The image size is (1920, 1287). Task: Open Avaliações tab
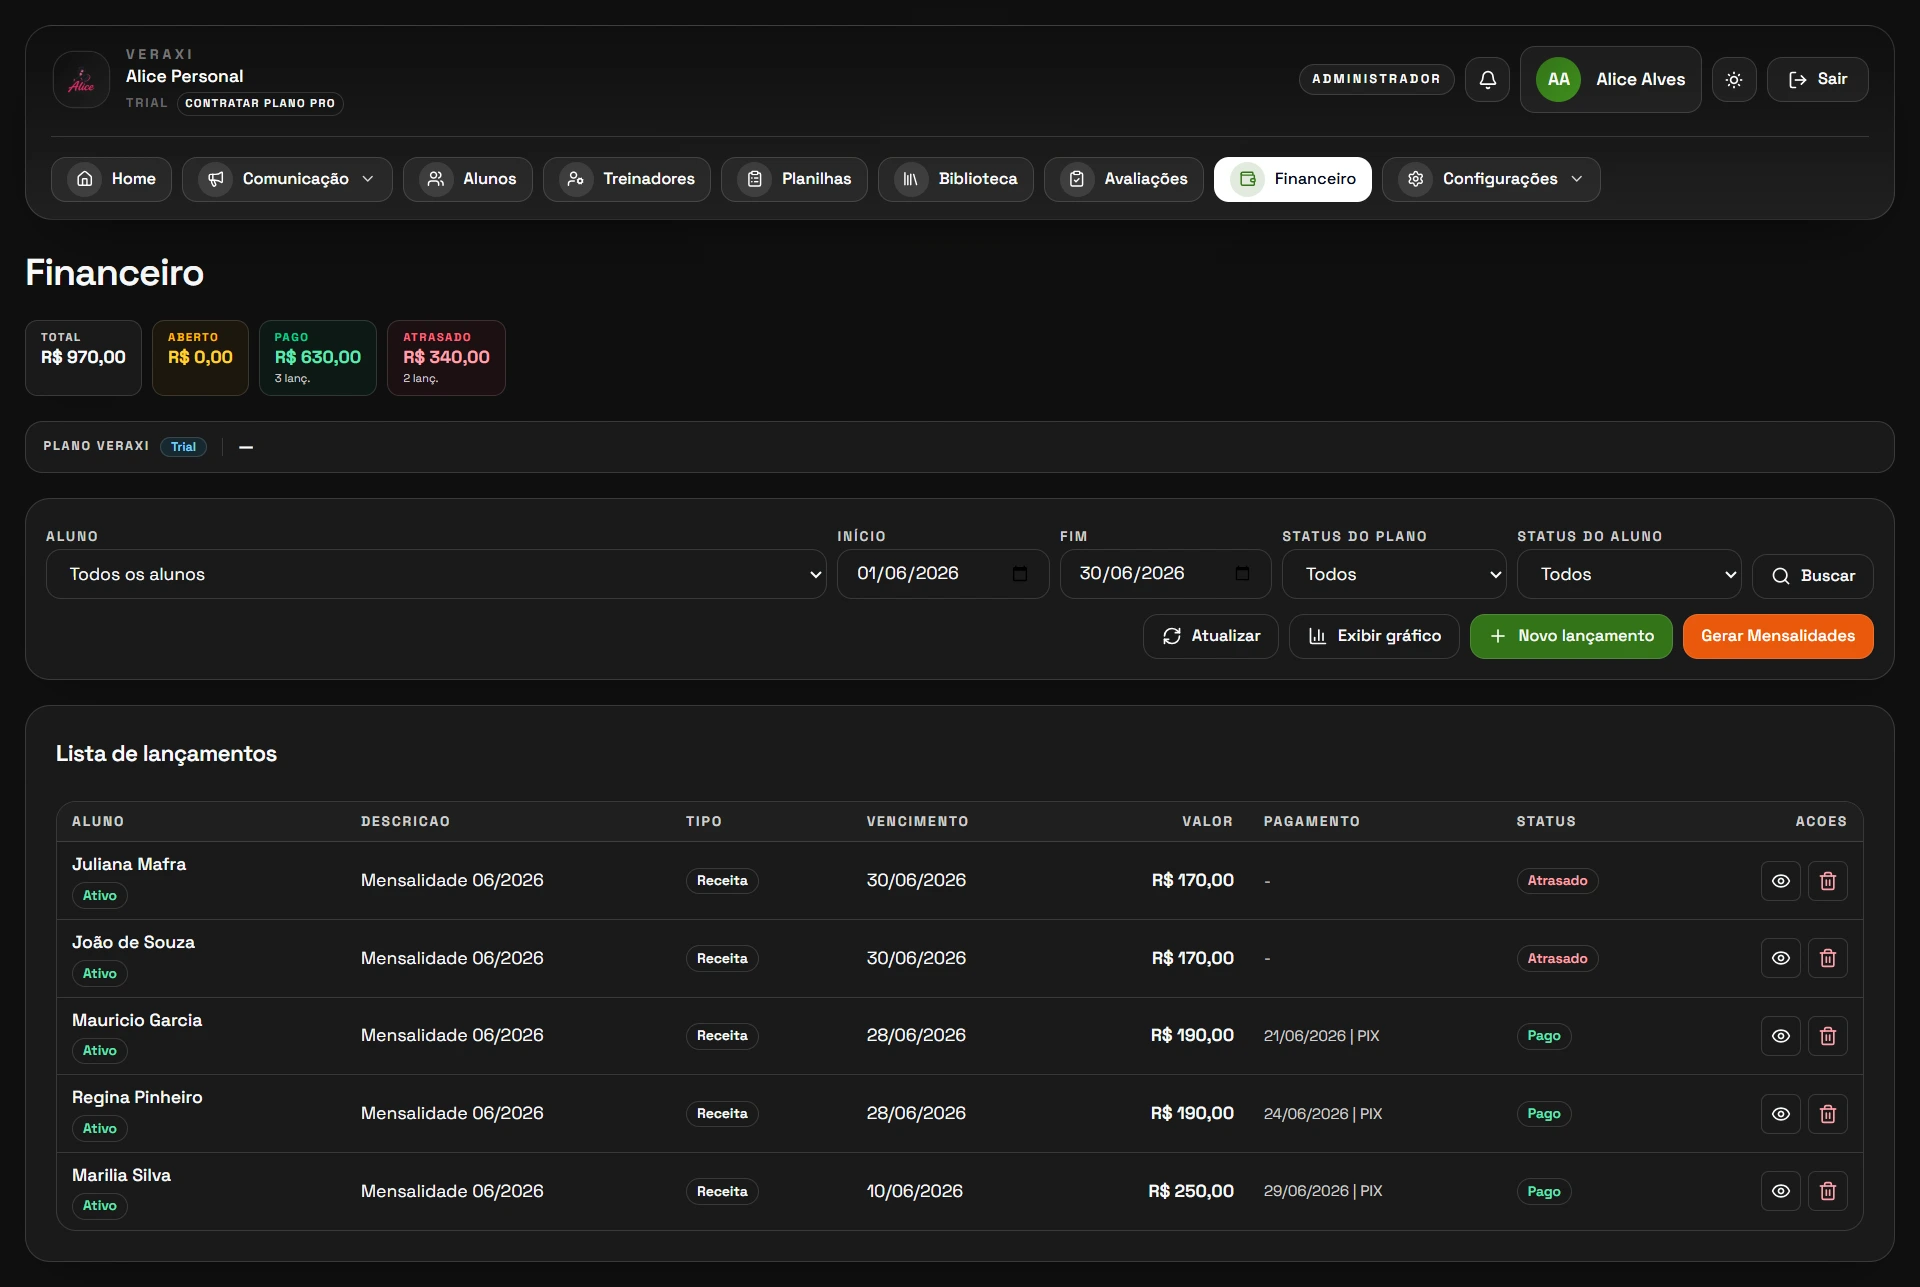click(x=1124, y=179)
